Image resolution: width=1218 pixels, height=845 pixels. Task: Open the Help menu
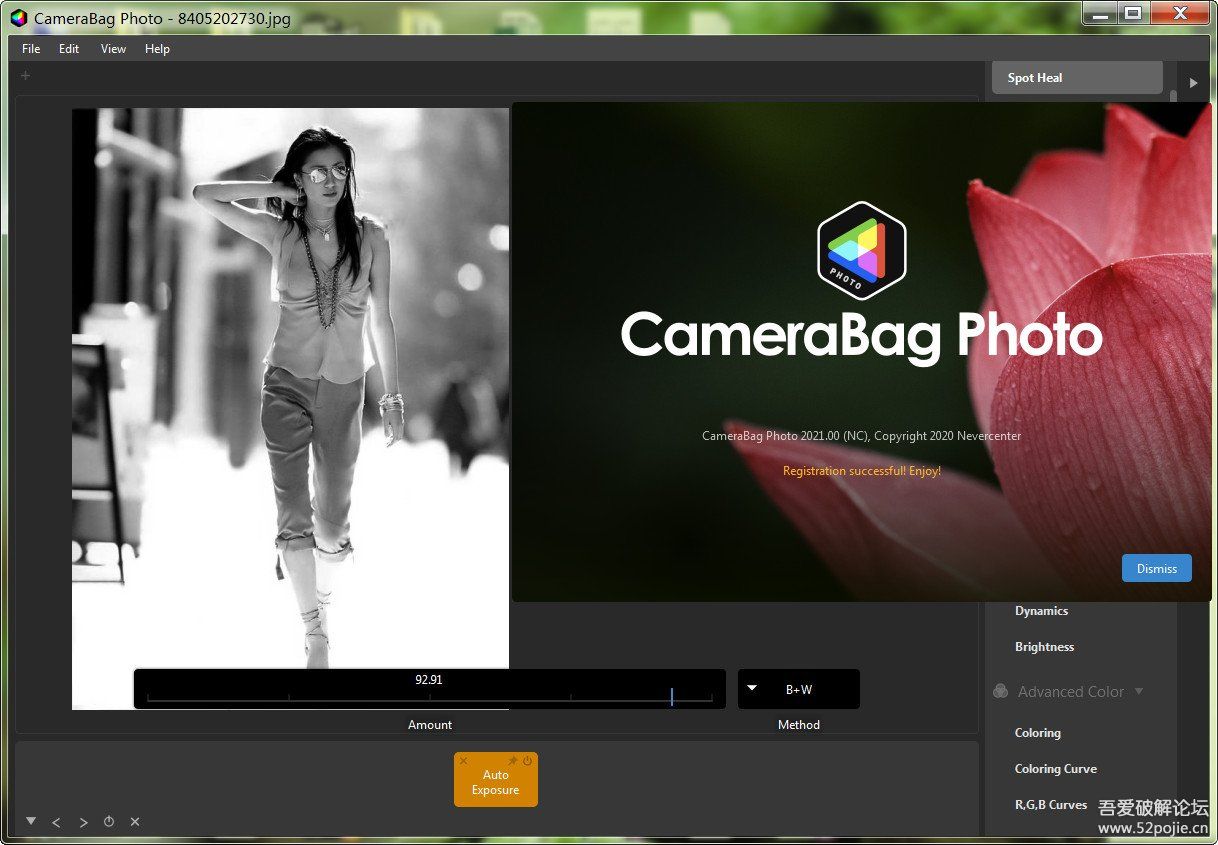pos(157,48)
